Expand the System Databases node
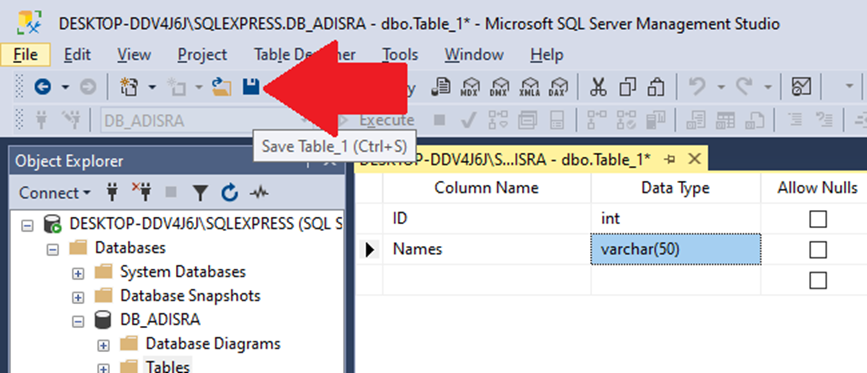This screenshot has width=867, height=373. [x=79, y=273]
